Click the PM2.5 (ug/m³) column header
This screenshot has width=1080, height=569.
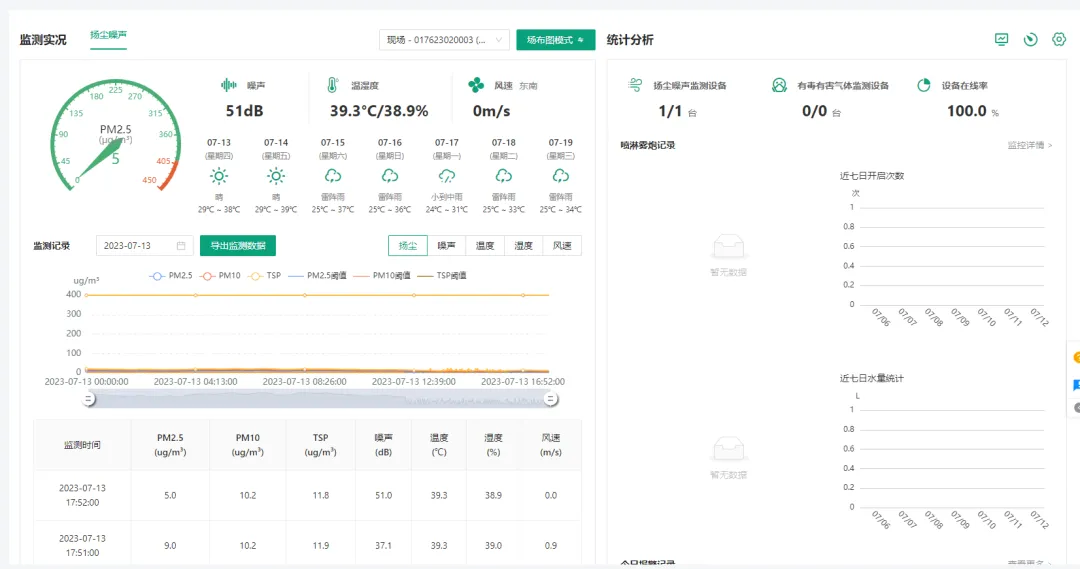pos(170,445)
